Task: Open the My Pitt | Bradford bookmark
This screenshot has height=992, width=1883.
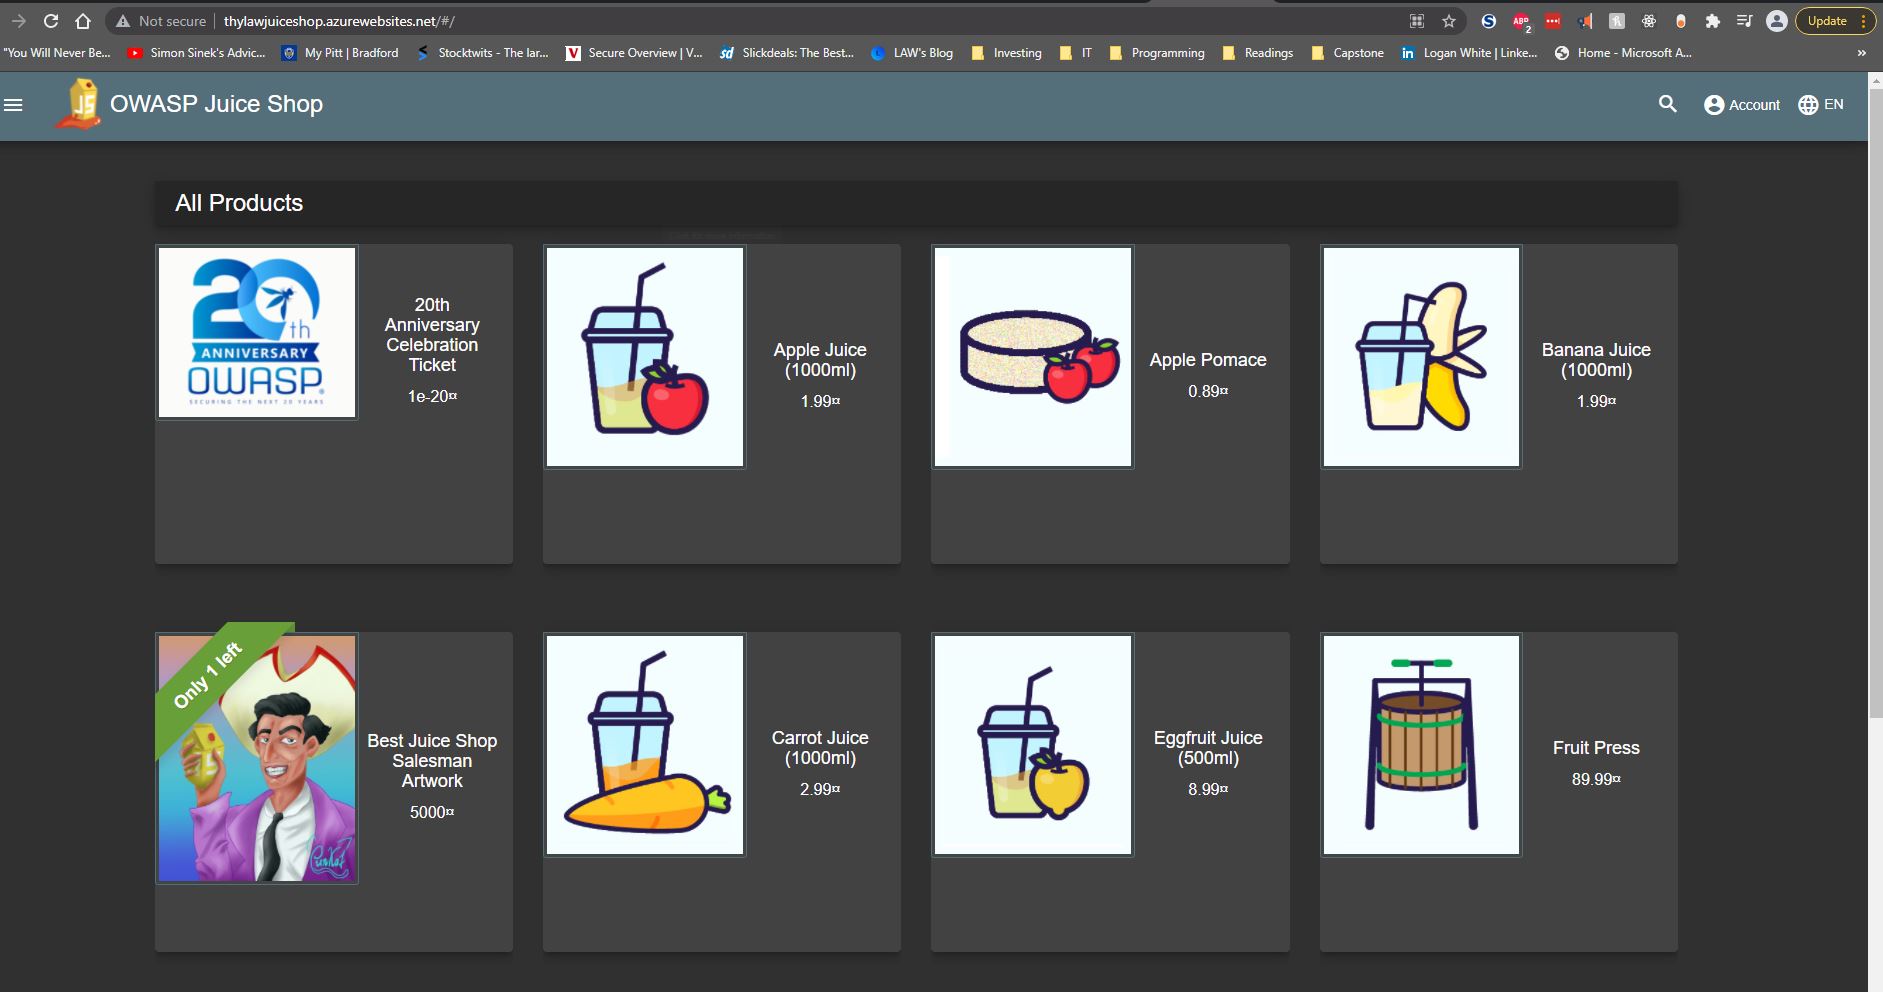Action: point(340,53)
